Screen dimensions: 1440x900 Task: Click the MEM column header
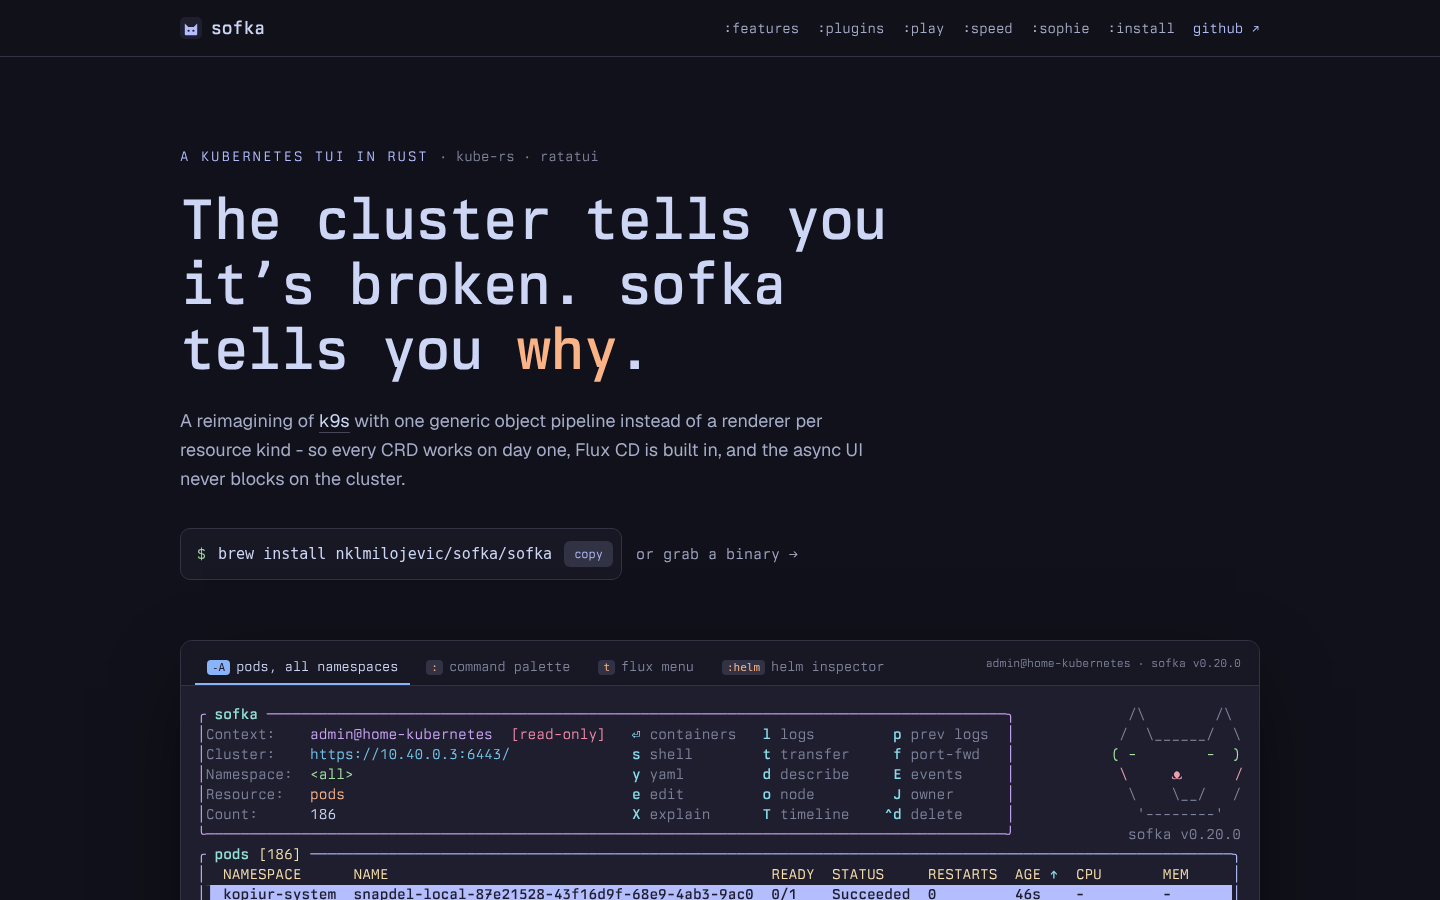coord(1176,874)
